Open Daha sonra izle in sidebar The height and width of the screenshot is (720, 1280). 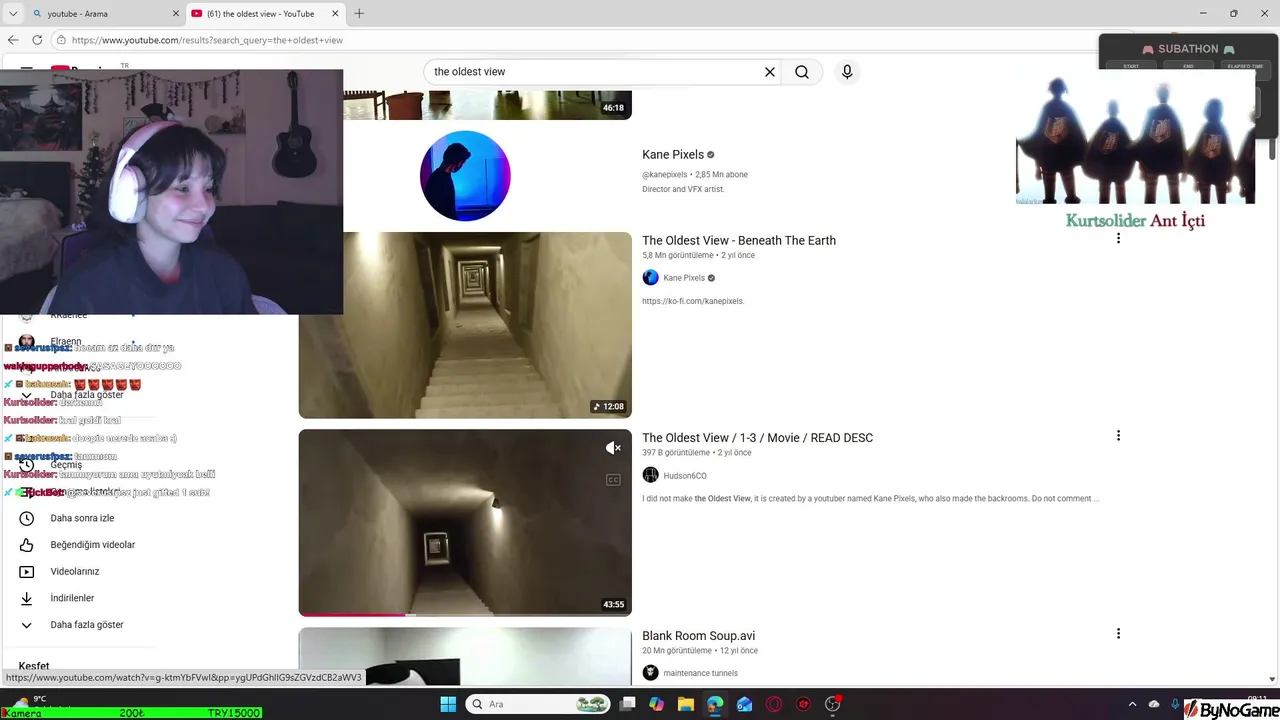pos(82,518)
